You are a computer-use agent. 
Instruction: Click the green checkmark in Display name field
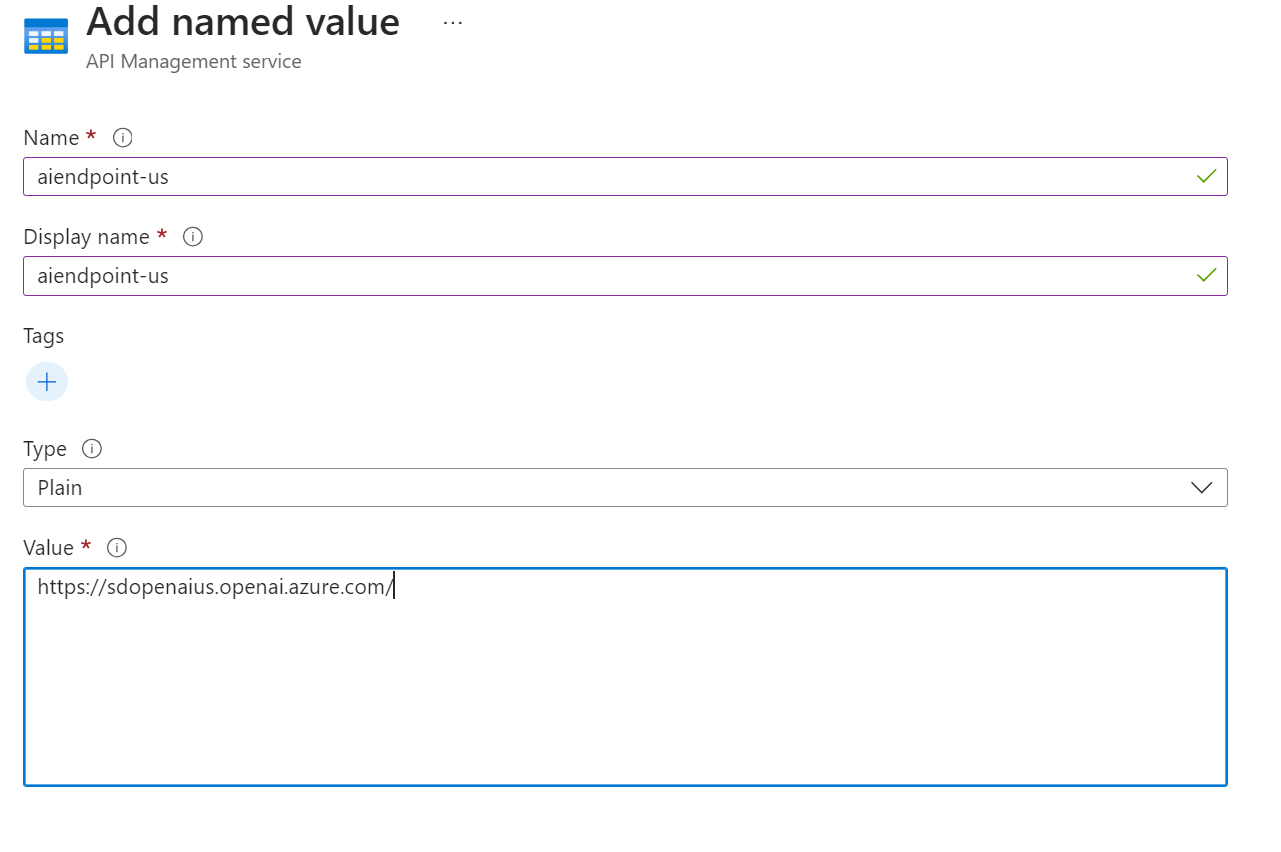point(1206,275)
